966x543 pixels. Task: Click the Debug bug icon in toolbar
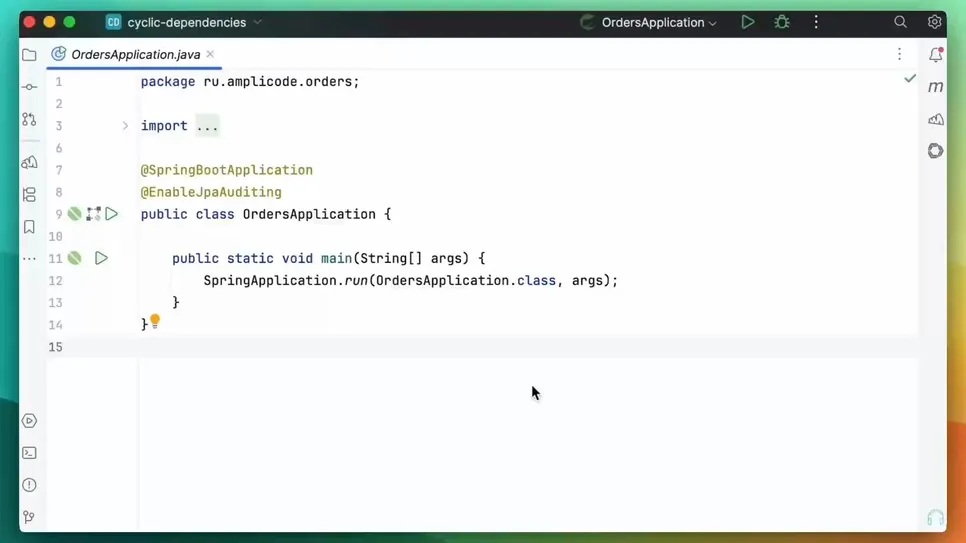(782, 22)
